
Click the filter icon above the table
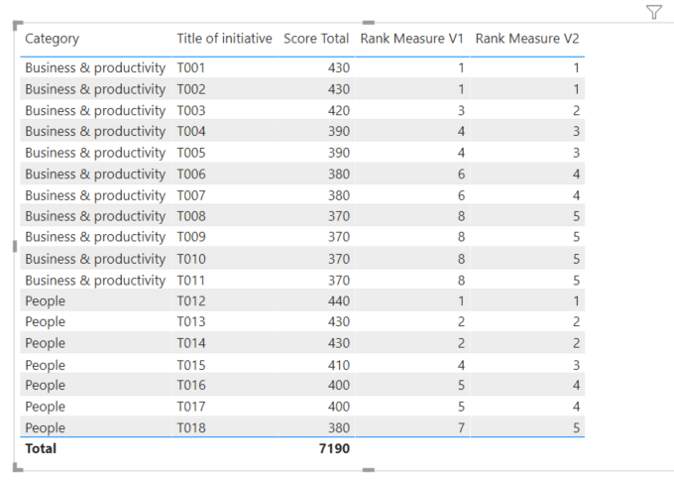653,12
